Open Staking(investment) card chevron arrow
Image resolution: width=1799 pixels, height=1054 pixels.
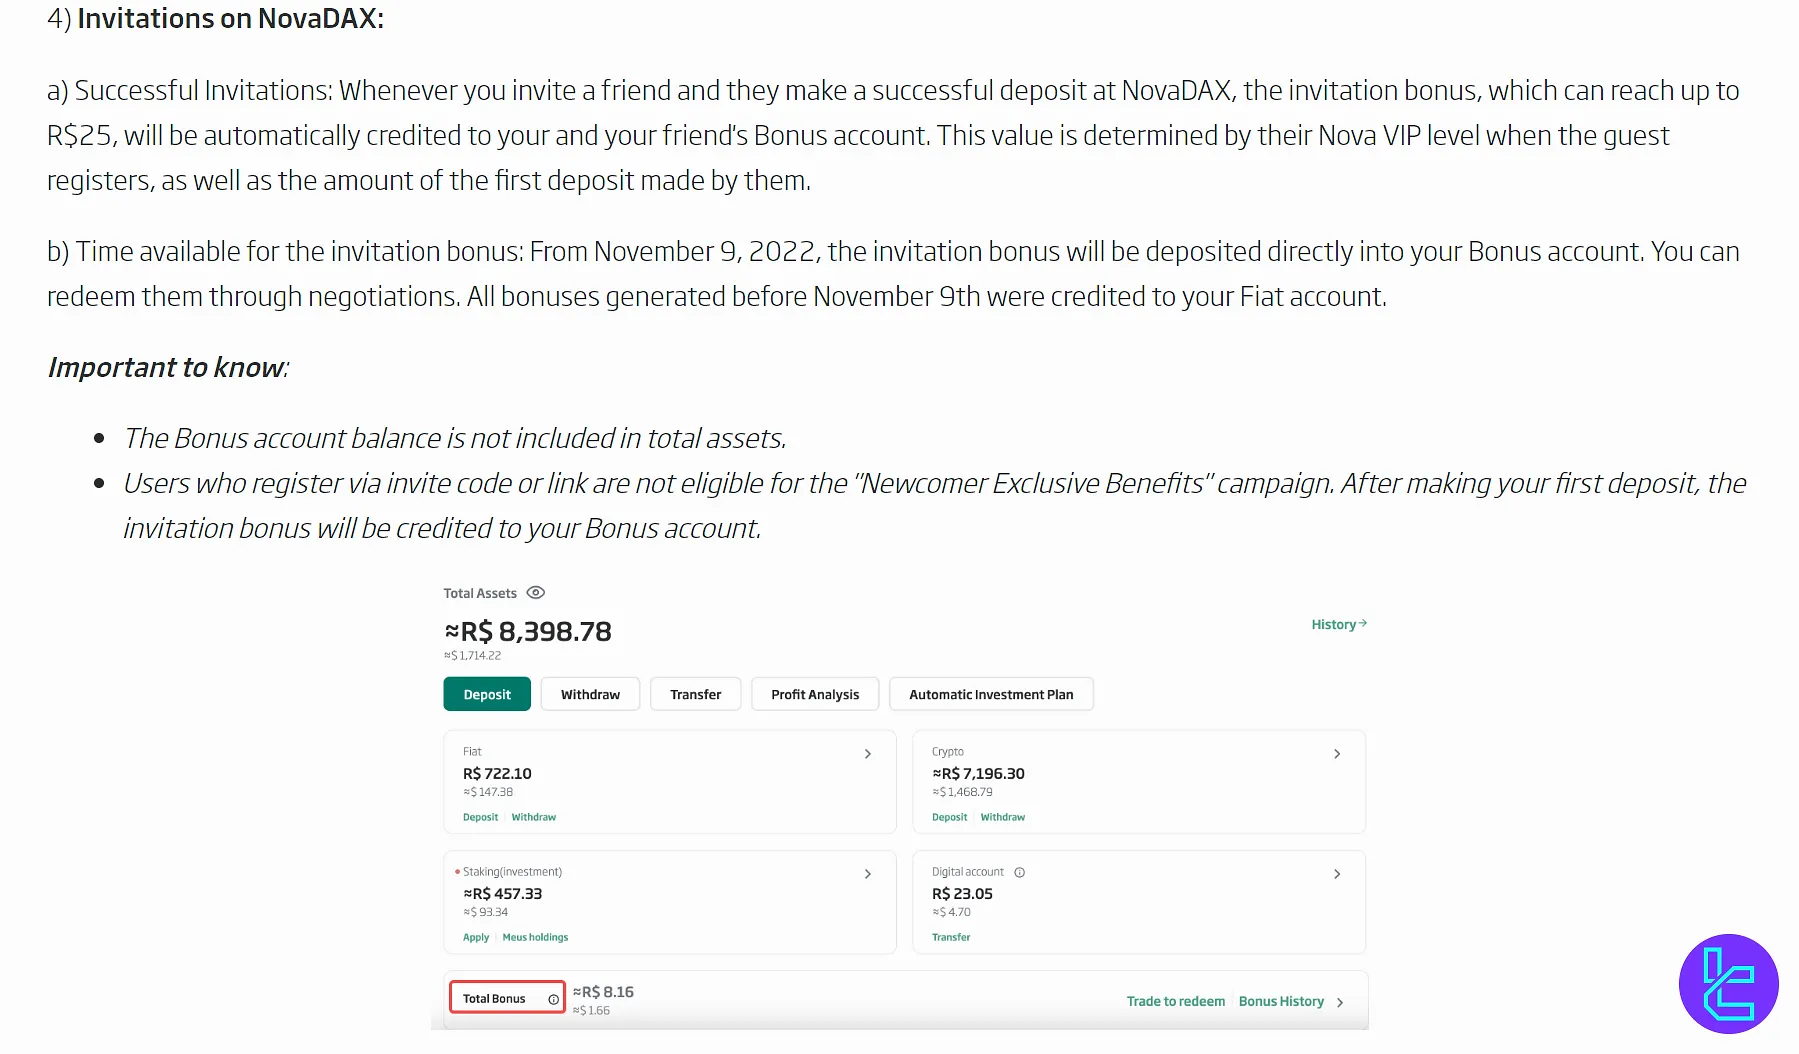pos(868,874)
